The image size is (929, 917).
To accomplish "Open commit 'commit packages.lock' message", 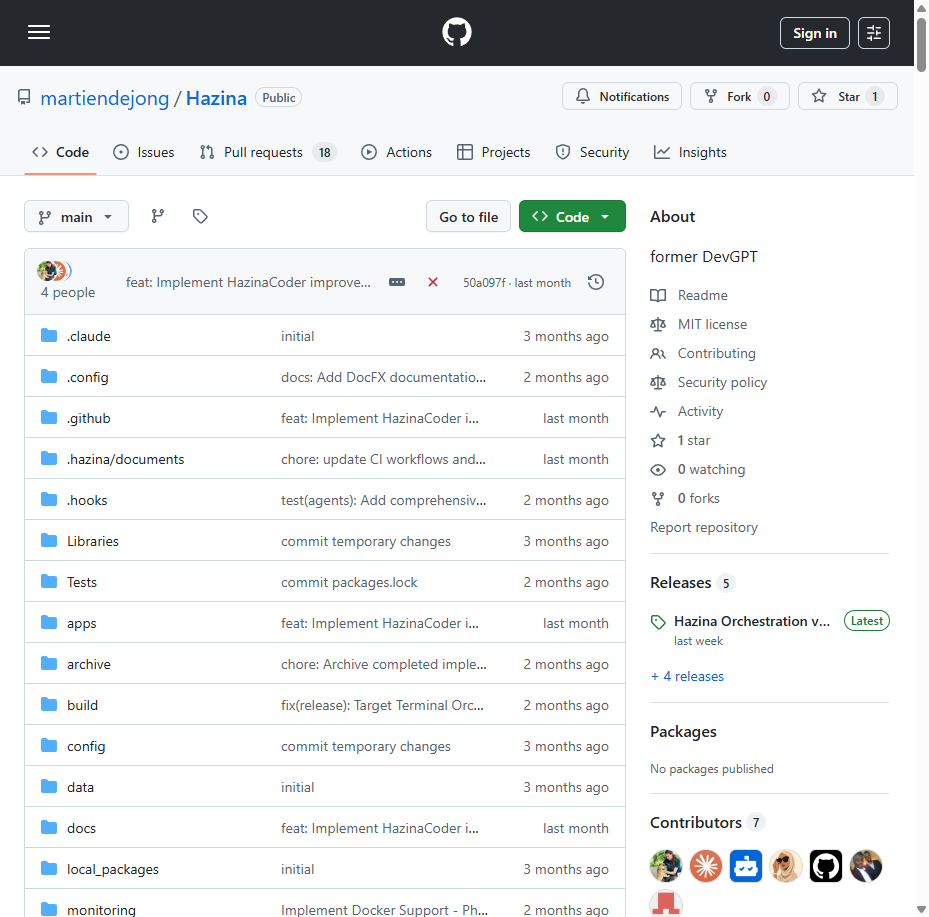I will coord(349,582).
